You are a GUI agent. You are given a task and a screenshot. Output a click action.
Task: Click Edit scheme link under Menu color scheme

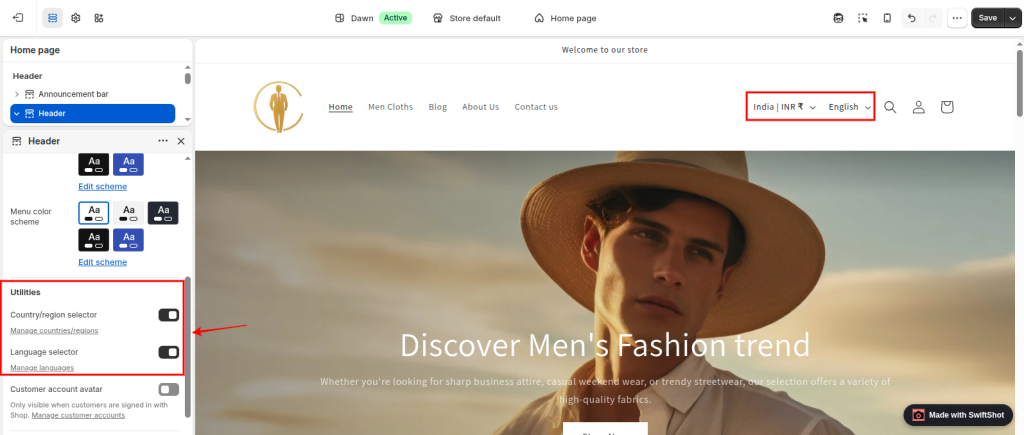[x=103, y=263]
